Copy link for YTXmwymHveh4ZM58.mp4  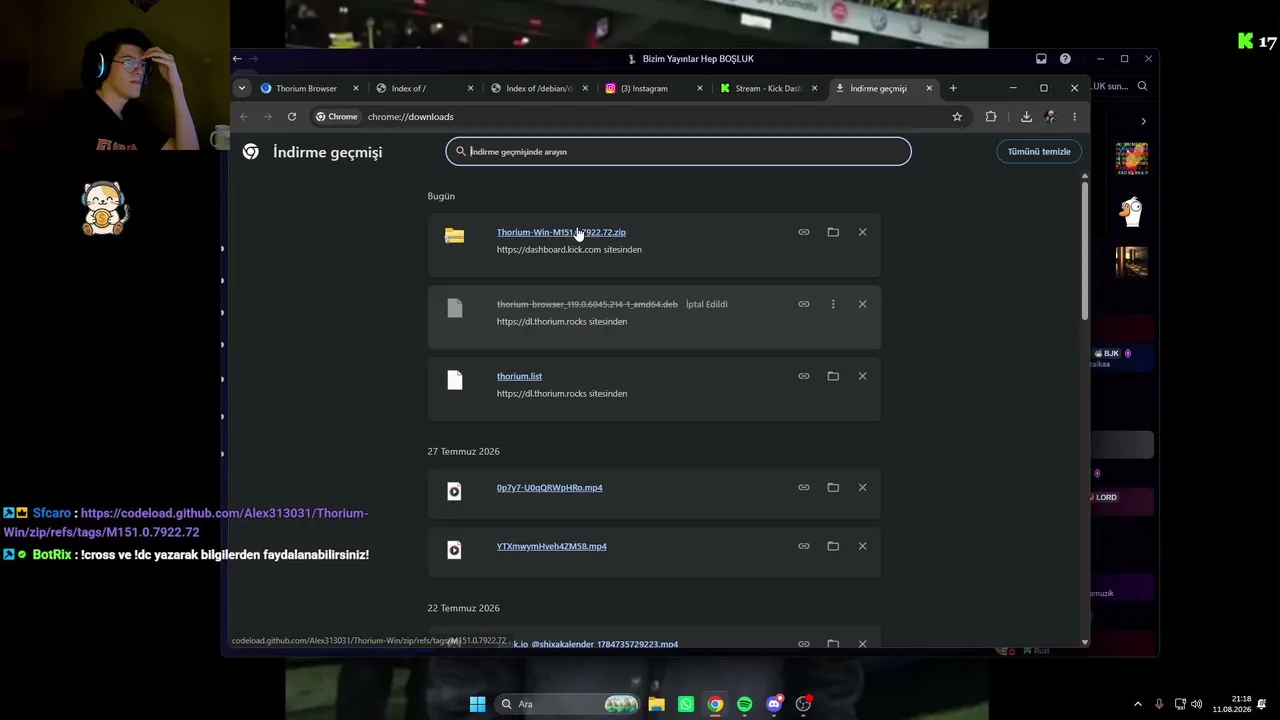click(x=804, y=546)
